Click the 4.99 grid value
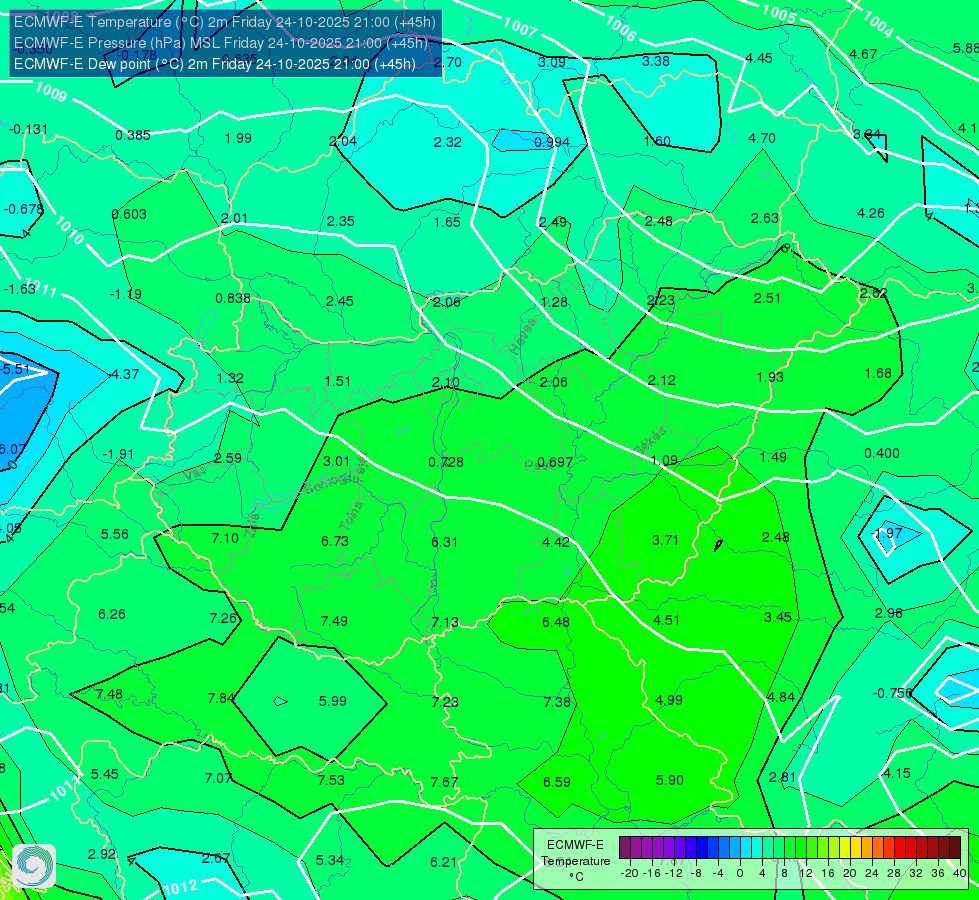This screenshot has height=900, width=979. tap(669, 700)
